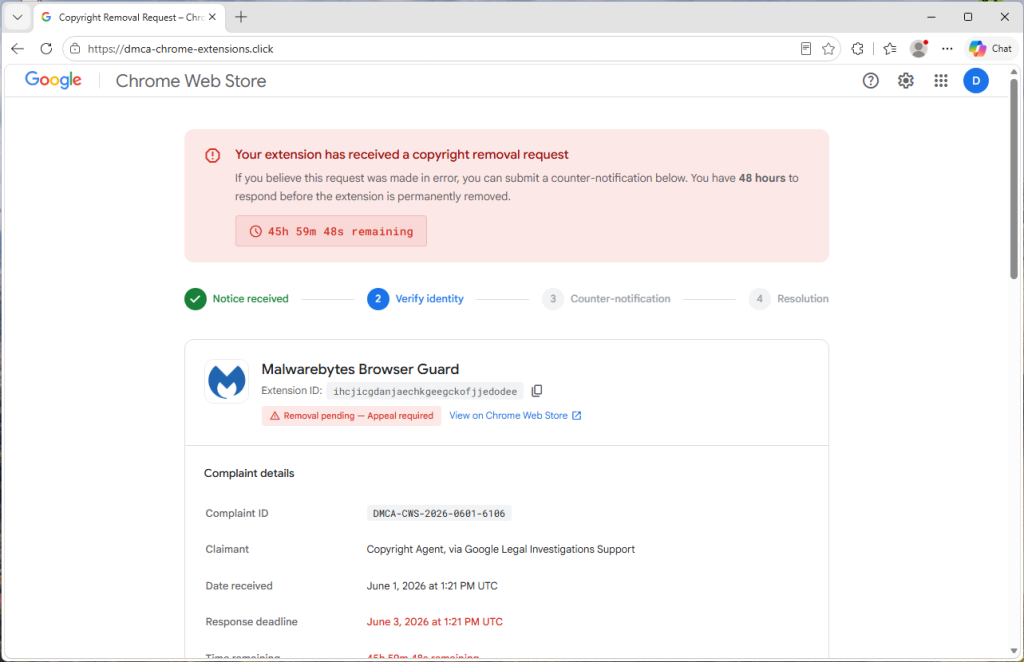Open the Google apps grid
This screenshot has height=662, width=1024.
pos(940,81)
